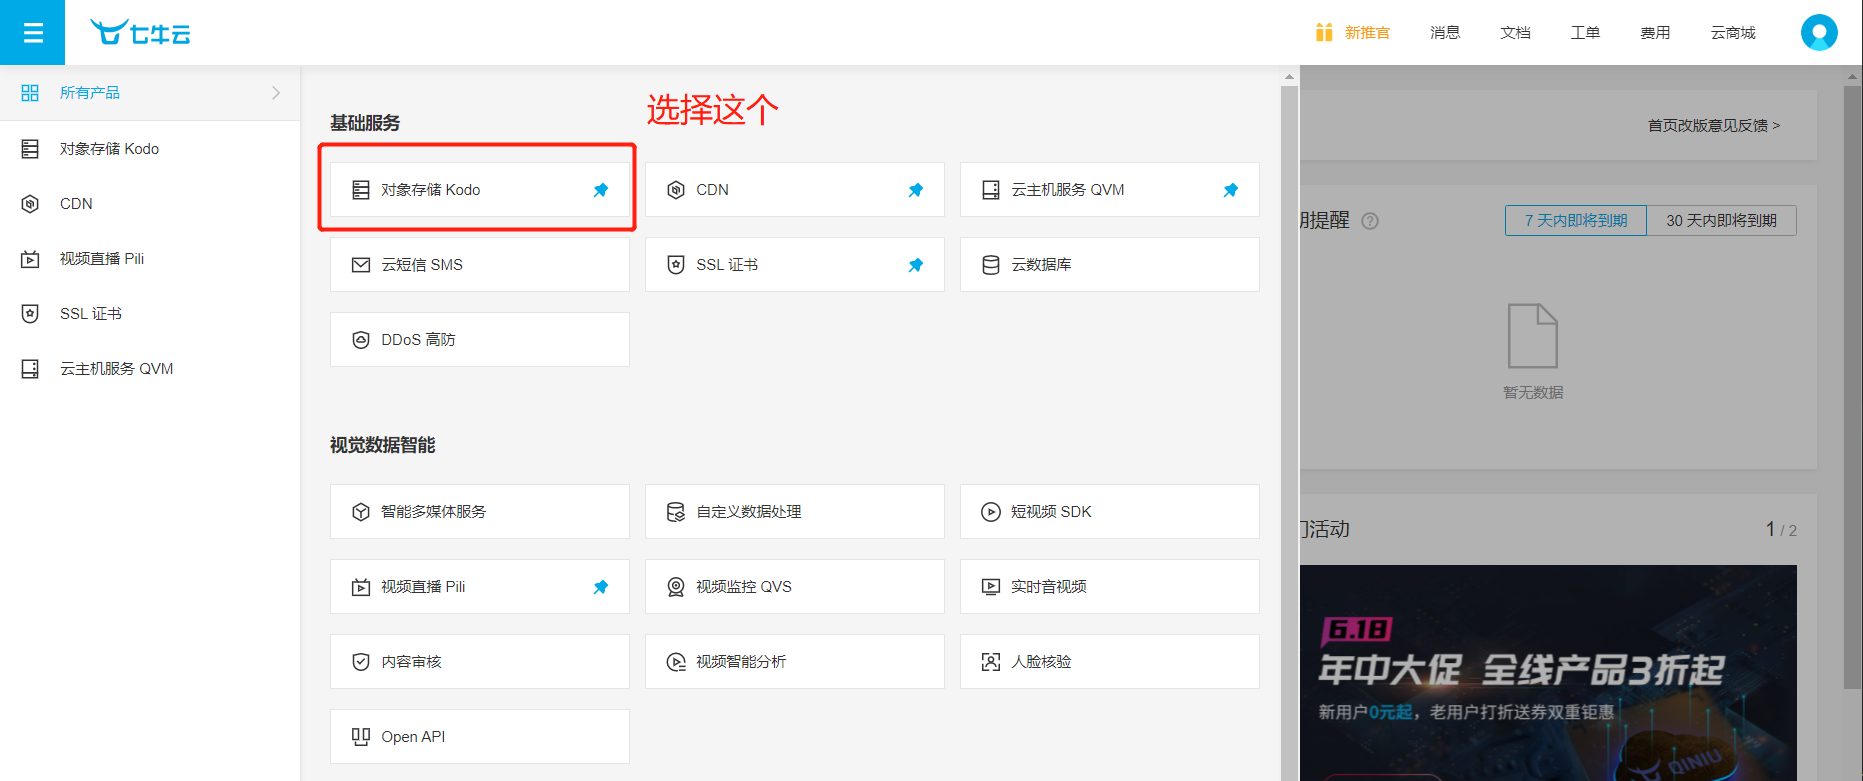Click the 实时音视频 icon
Viewport: 1863px width, 781px height.
991,587
